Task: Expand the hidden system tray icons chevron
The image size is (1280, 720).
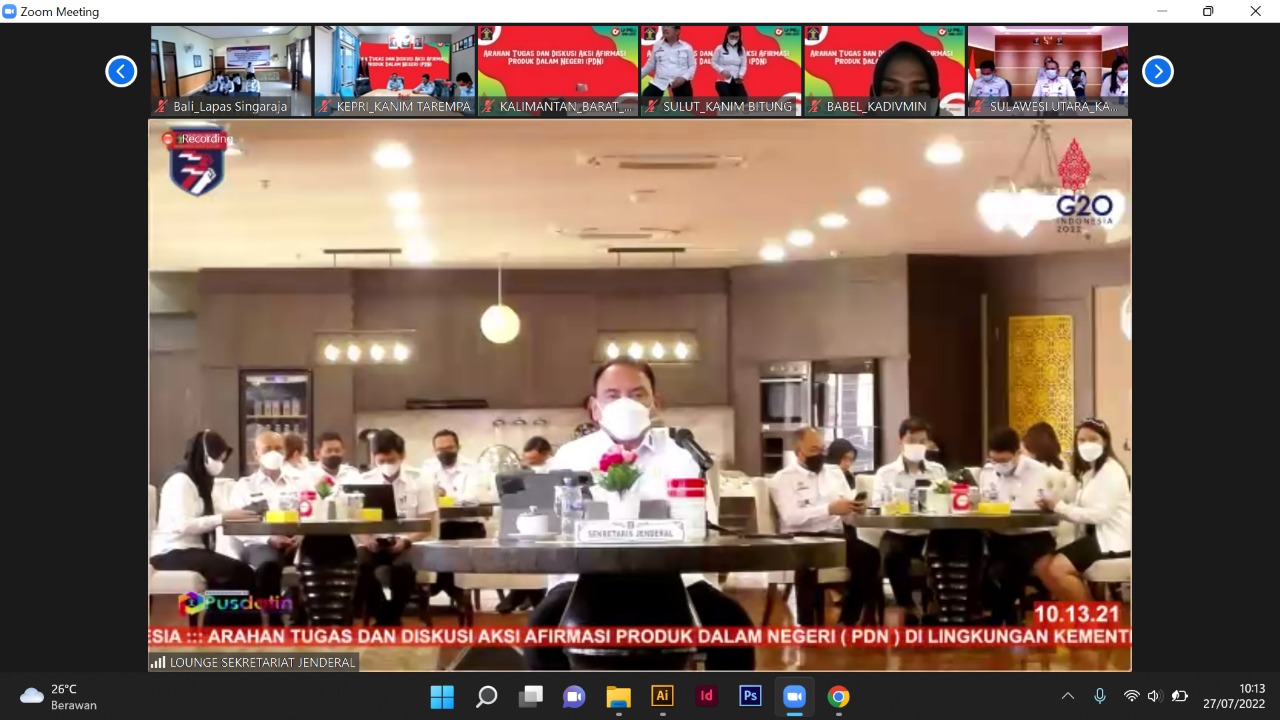Action: tap(1067, 696)
